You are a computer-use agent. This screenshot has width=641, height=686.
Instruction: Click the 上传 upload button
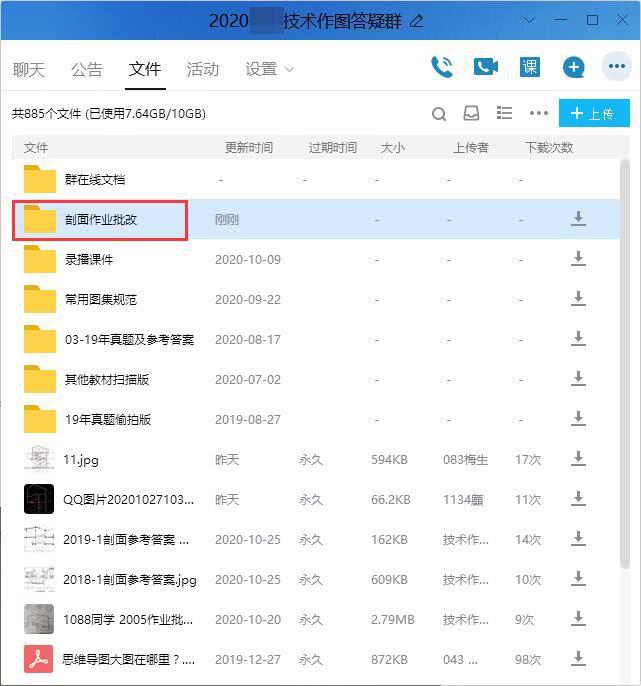point(594,113)
